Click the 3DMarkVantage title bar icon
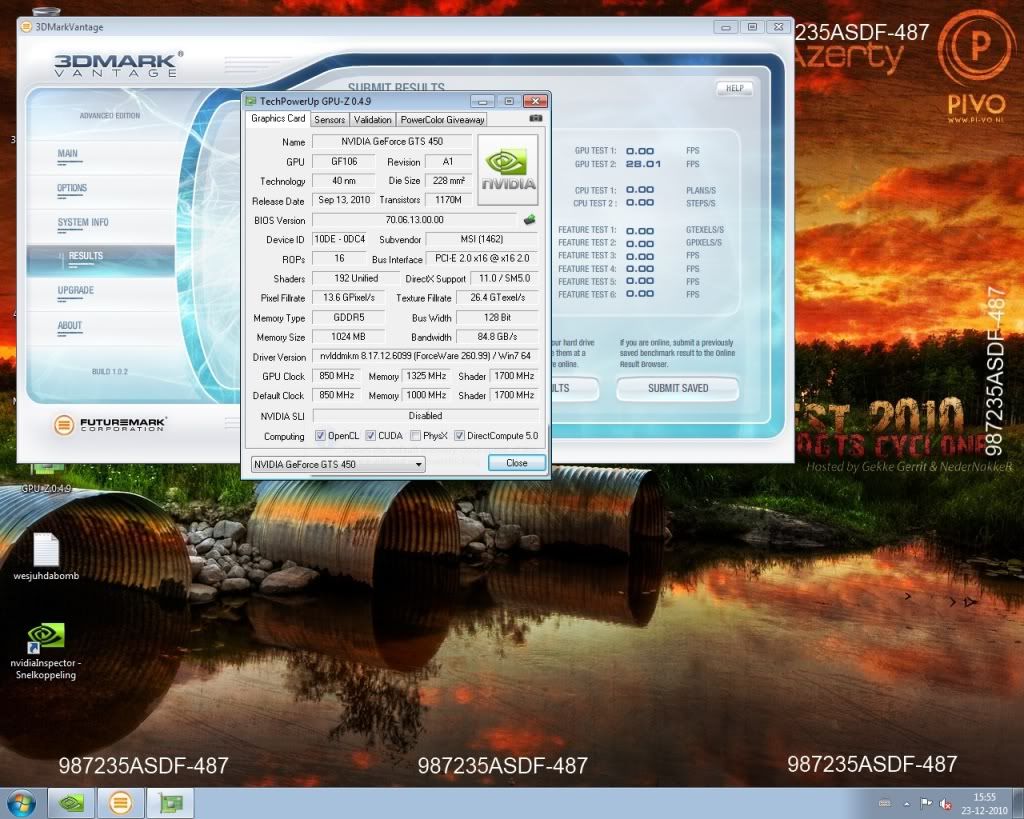Screen dimensions: 1024x819 click(x=27, y=27)
